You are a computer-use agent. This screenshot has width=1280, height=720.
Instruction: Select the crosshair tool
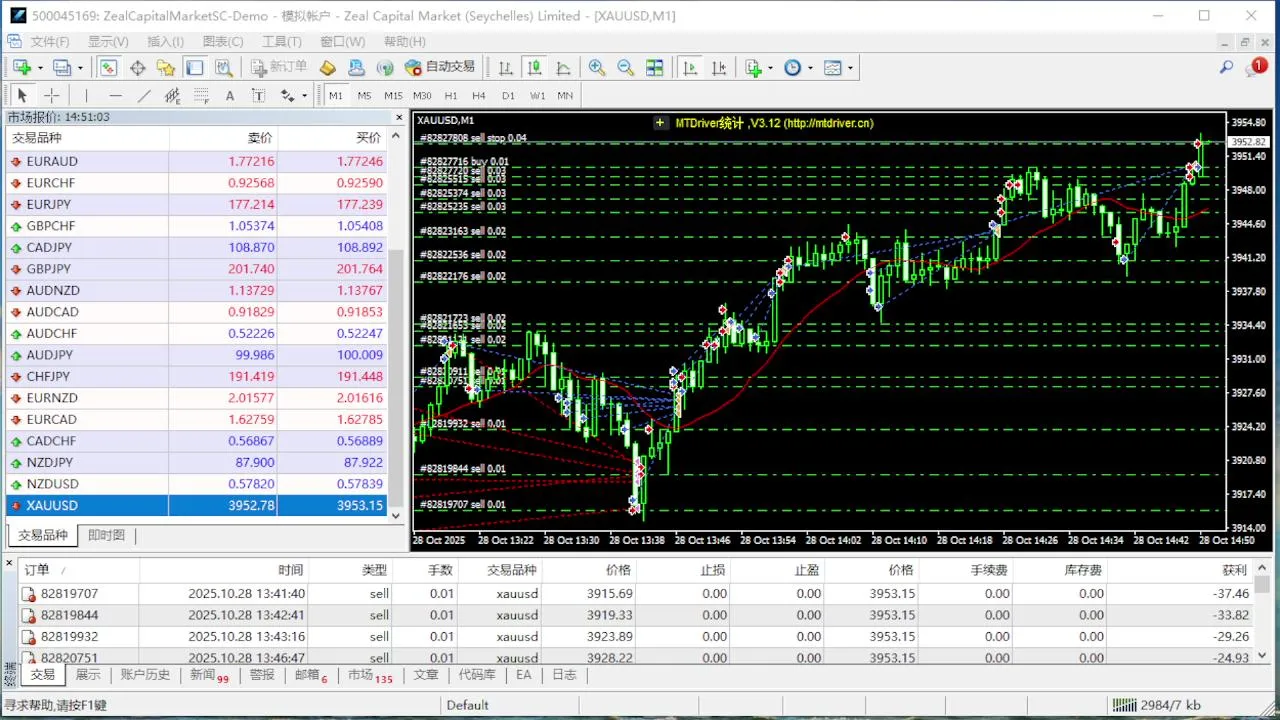tap(51, 95)
